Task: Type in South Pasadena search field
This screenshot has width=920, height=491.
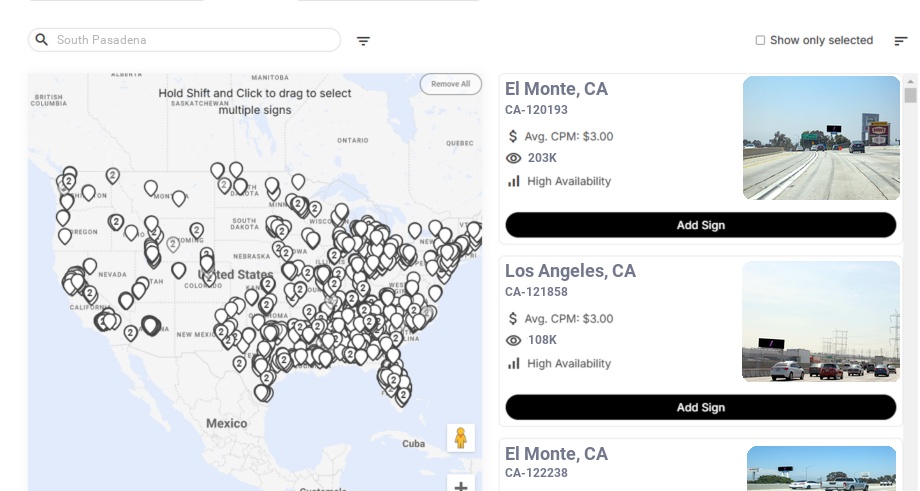Action: 190,40
